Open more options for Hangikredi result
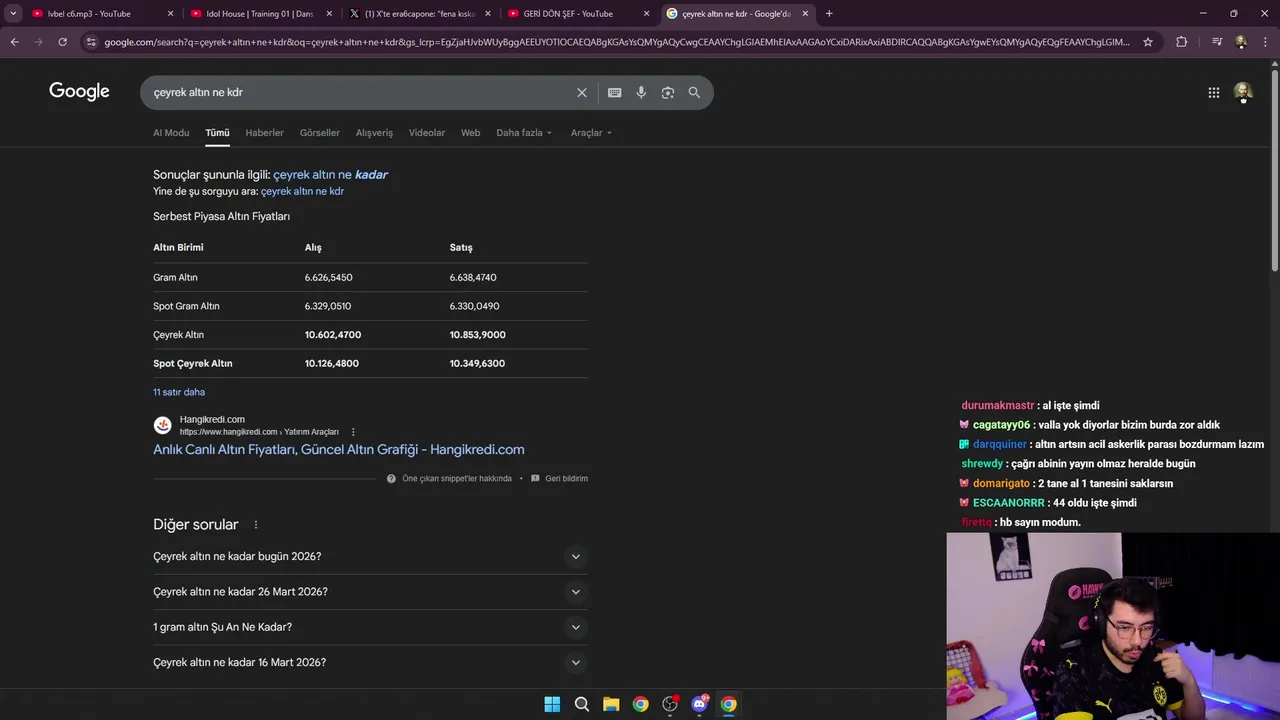This screenshot has width=1280, height=720. coord(353,432)
